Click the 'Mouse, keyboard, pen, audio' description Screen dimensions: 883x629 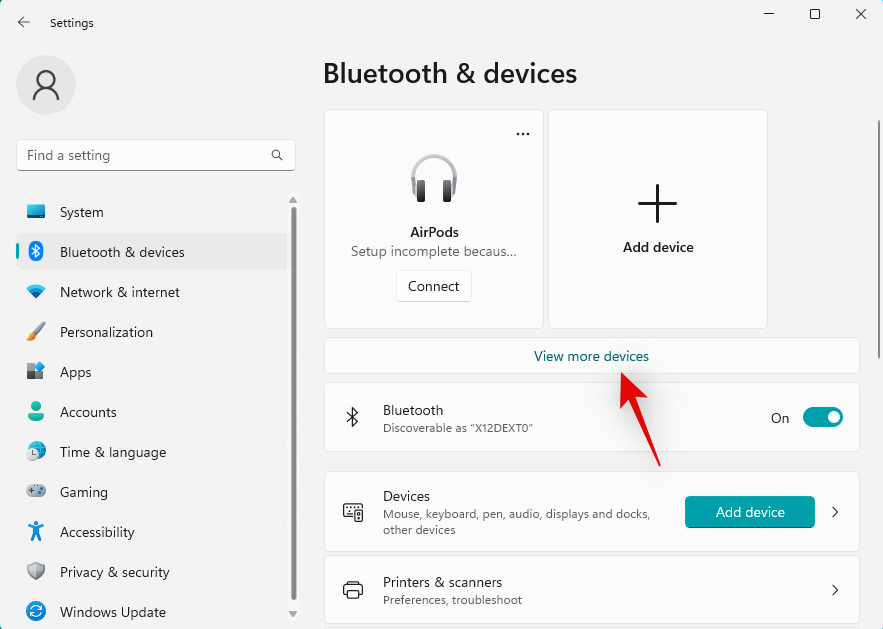coord(516,521)
